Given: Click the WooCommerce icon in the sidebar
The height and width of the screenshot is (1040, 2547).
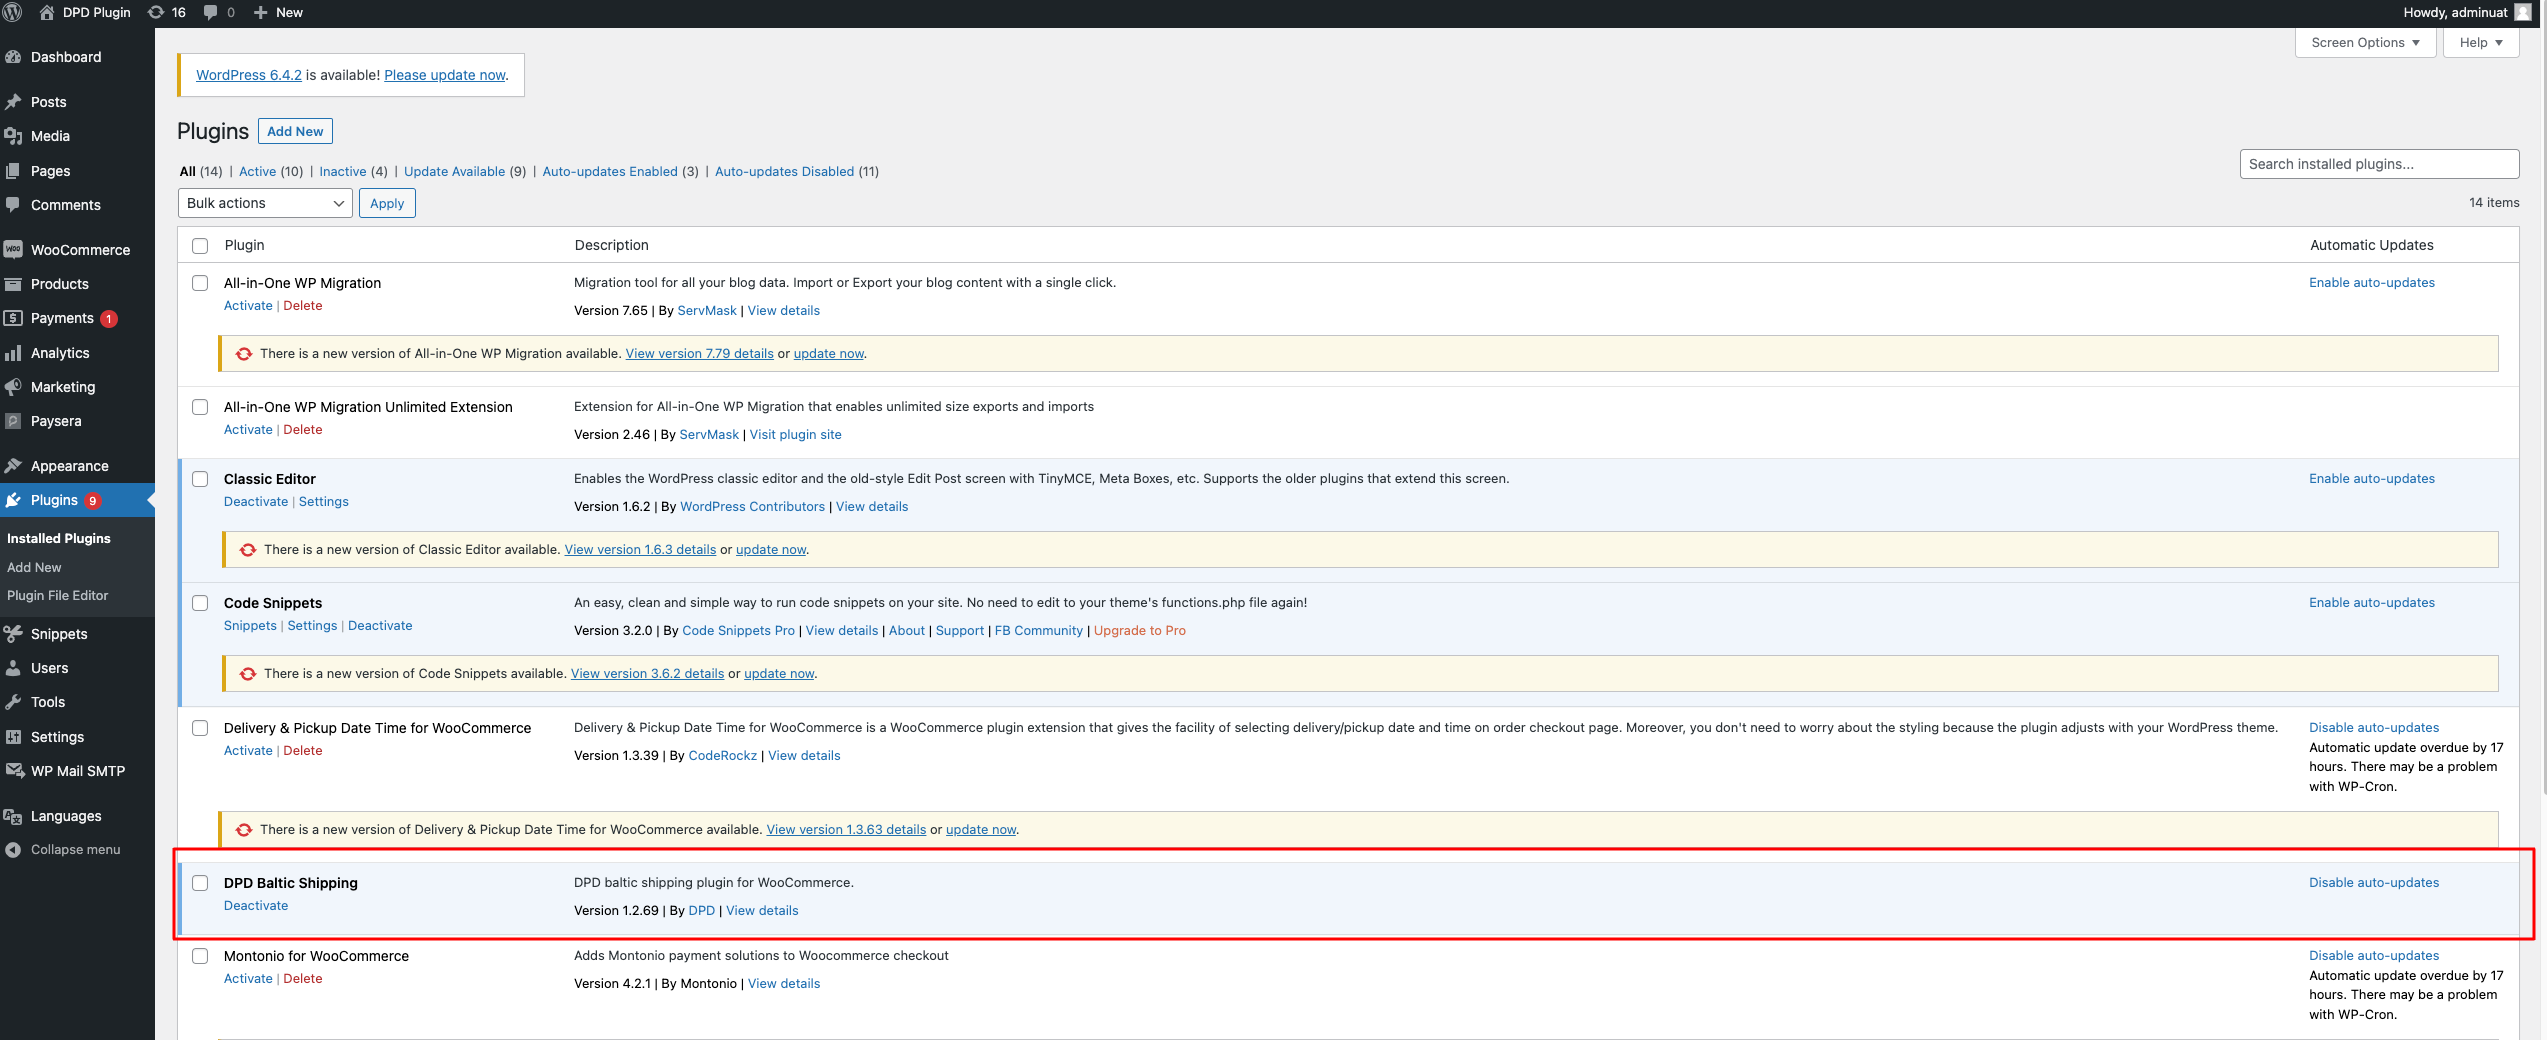Looking at the screenshot, I should (13, 250).
